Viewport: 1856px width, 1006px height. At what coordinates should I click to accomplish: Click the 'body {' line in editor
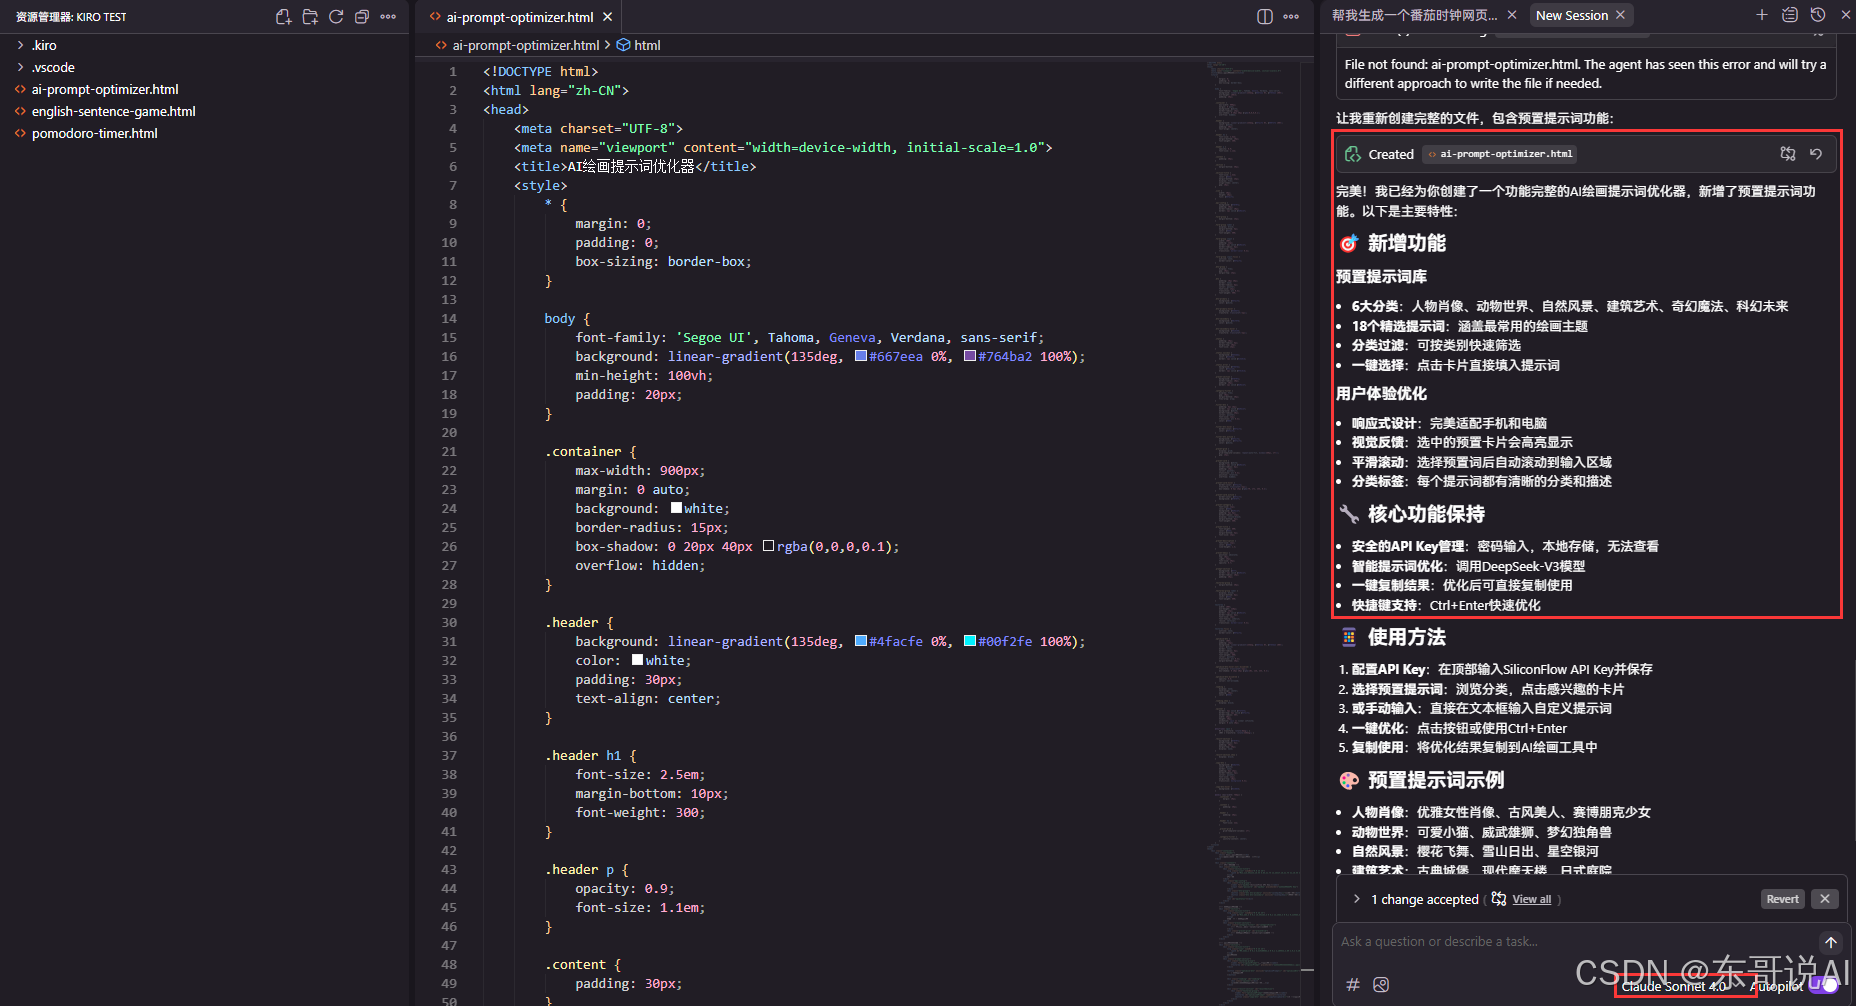pos(567,318)
